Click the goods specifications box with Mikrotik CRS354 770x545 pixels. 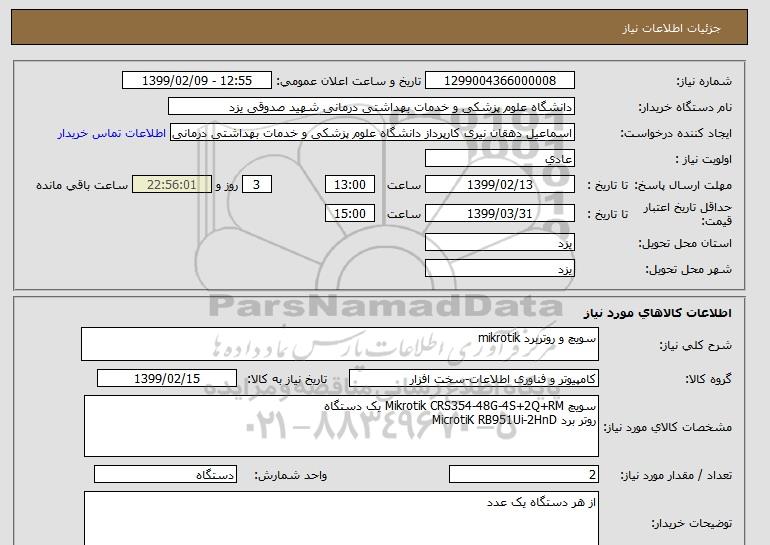coord(341,426)
